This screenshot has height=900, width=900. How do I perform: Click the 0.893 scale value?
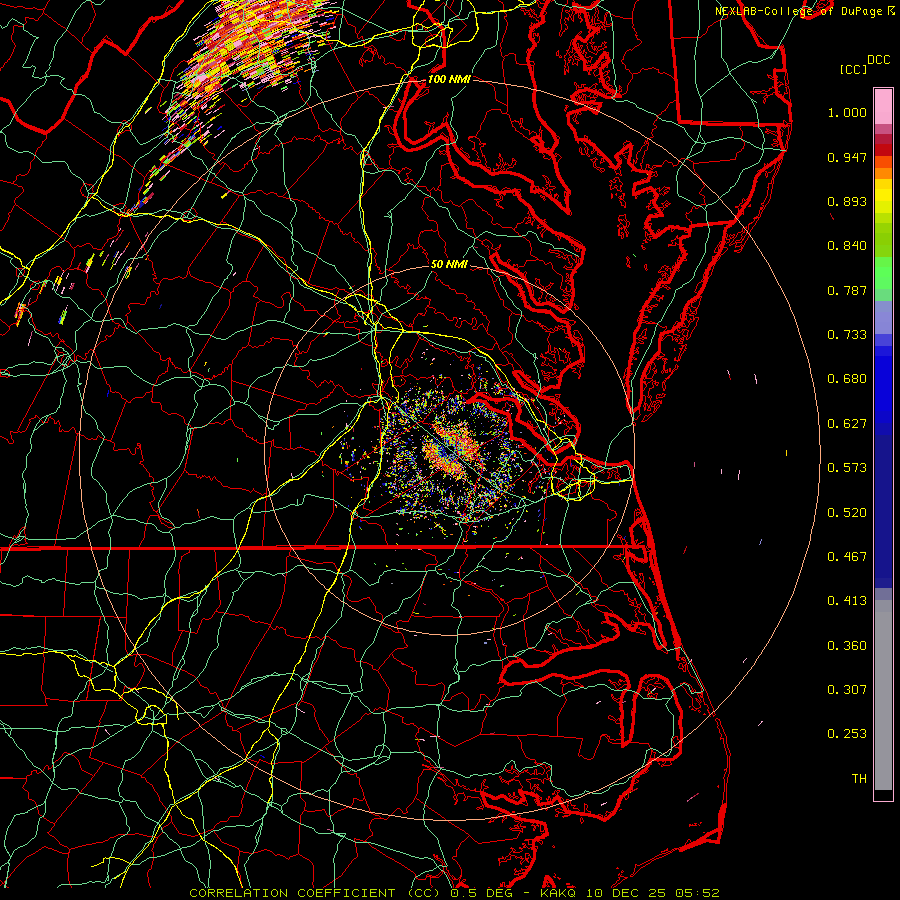click(847, 201)
